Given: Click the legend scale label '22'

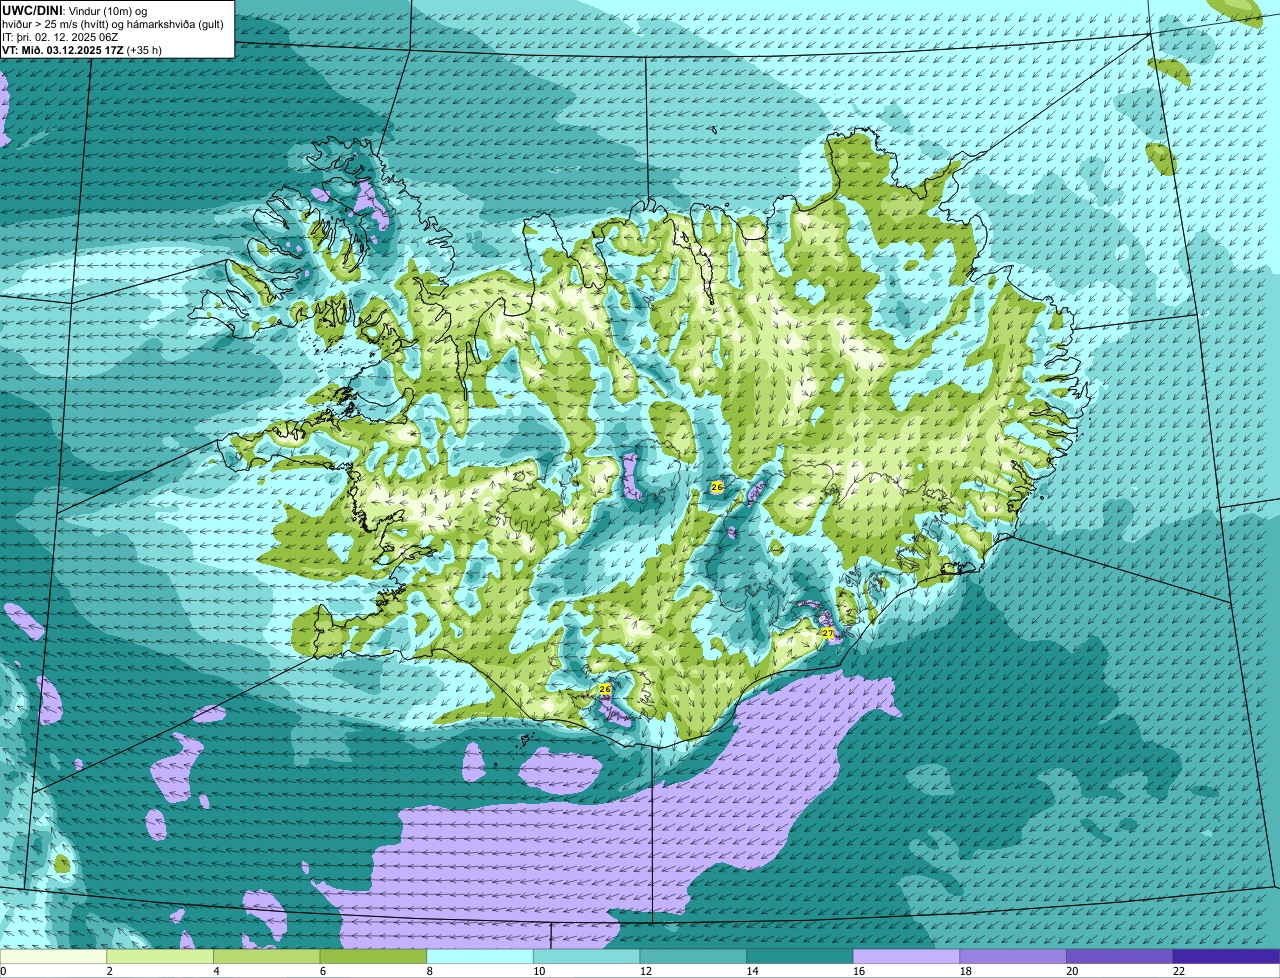Looking at the screenshot, I should click(x=1179, y=971).
